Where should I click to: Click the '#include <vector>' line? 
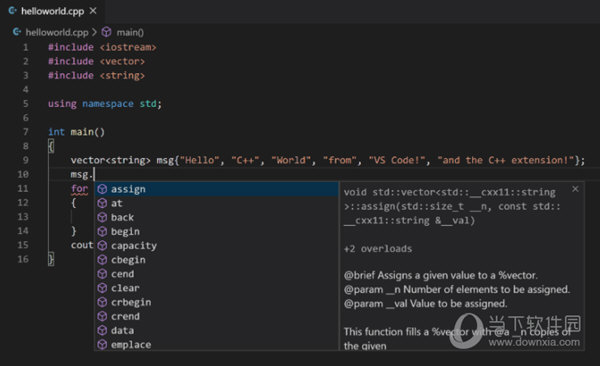(x=96, y=61)
